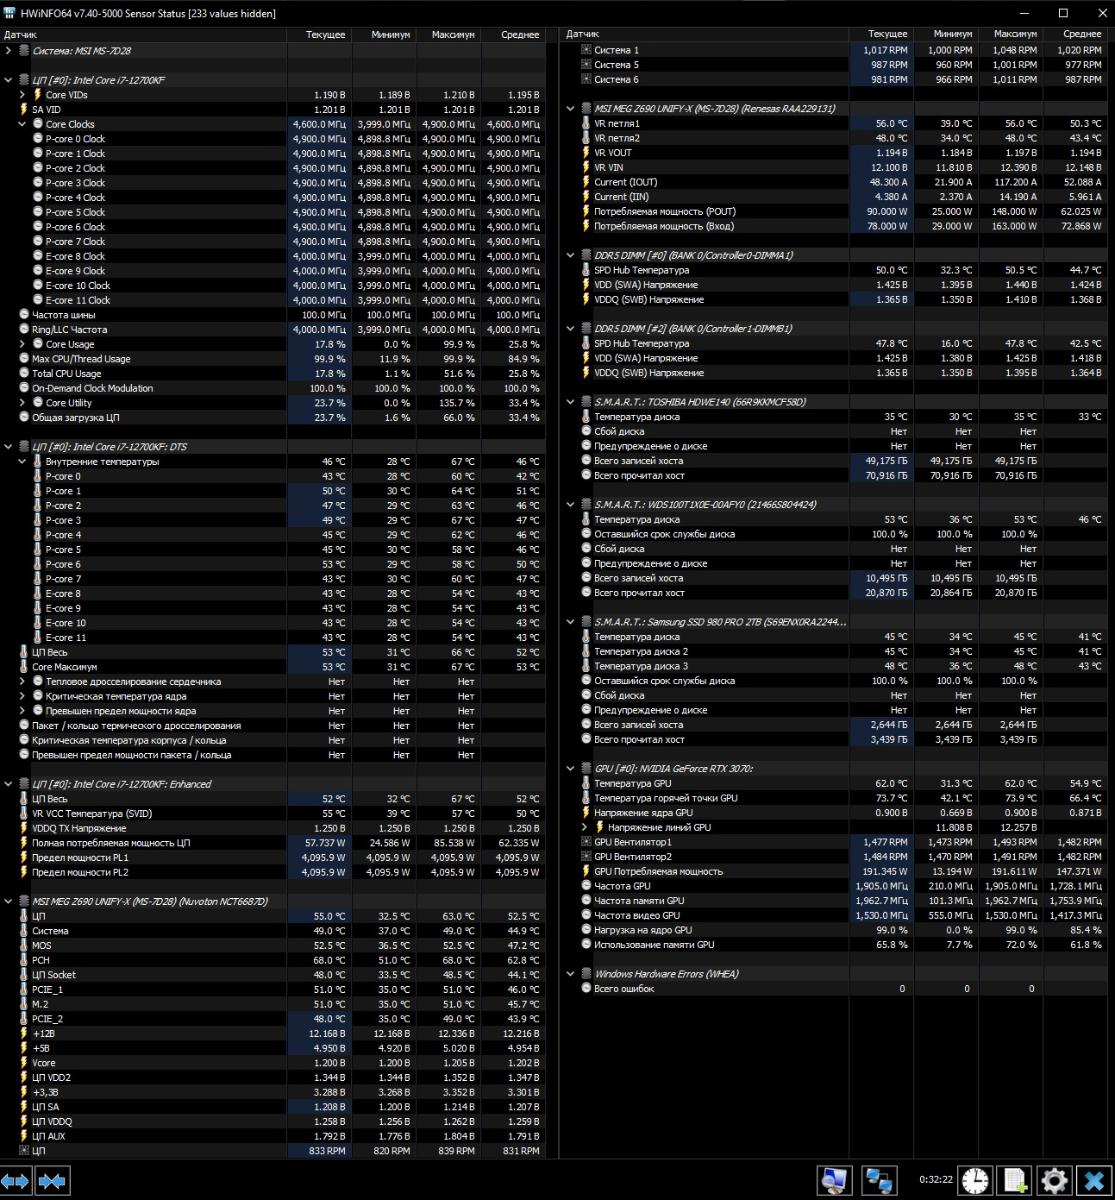Collapse the Nuvoton NCT6687D sensor group
Viewport: 1115px width, 1200px height.
pyautogui.click(x=9, y=901)
